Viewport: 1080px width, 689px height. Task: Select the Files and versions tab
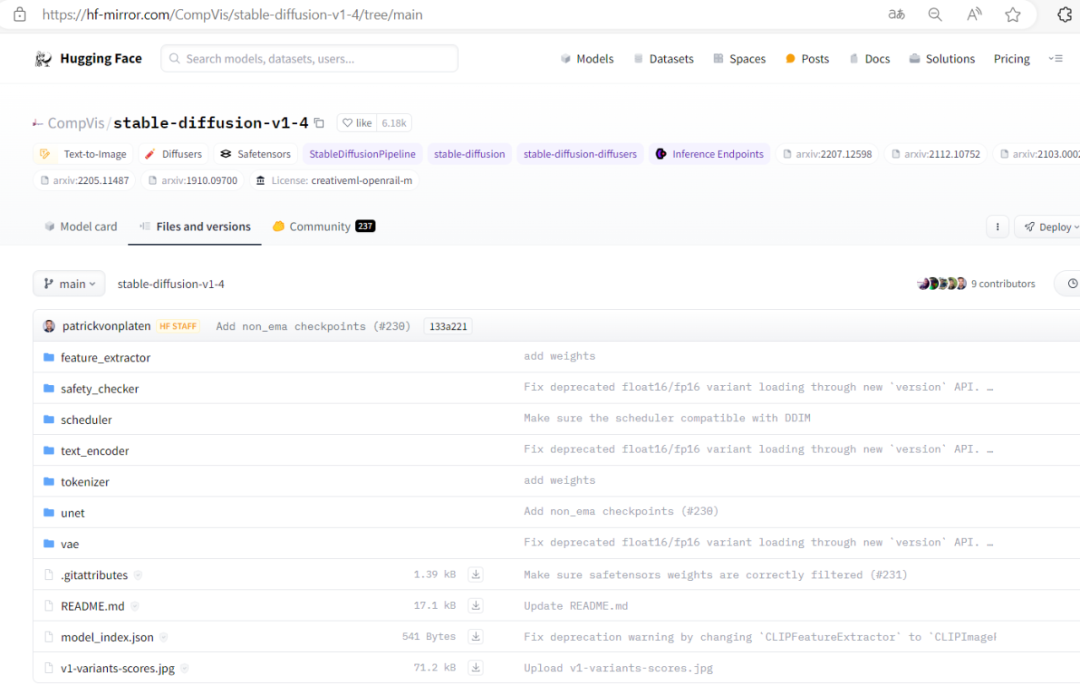[195, 227]
